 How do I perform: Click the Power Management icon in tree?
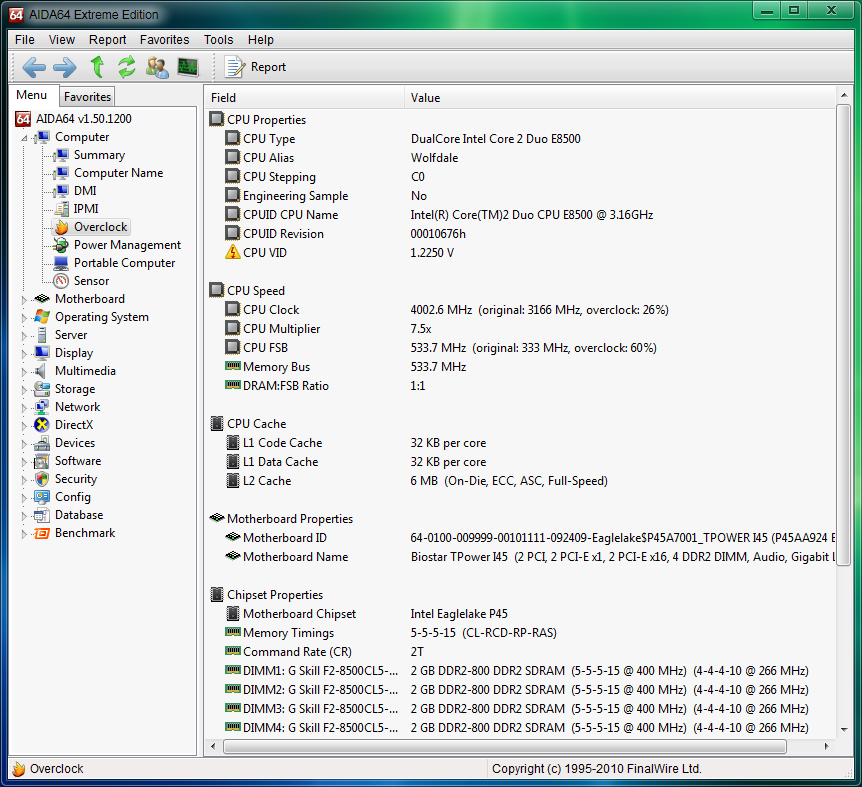coord(61,245)
